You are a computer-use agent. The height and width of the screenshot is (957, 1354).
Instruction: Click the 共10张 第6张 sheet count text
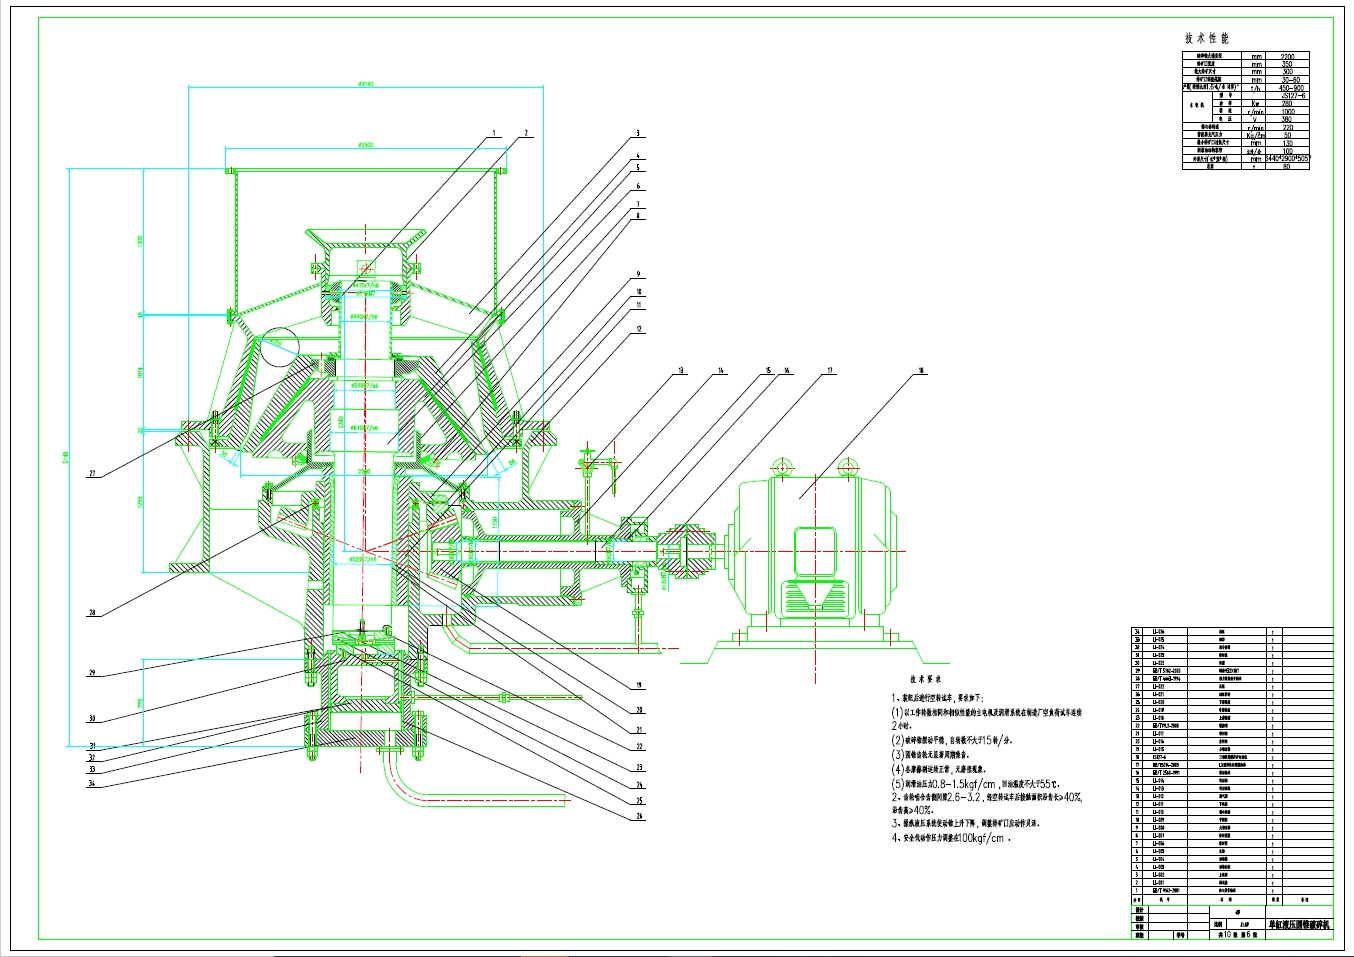[1236, 936]
